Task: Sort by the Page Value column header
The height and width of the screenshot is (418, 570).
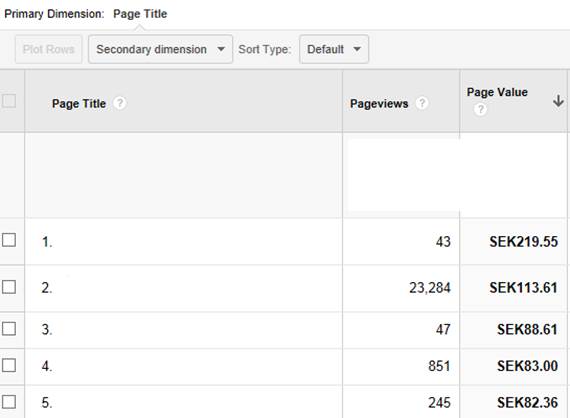Action: [x=497, y=92]
